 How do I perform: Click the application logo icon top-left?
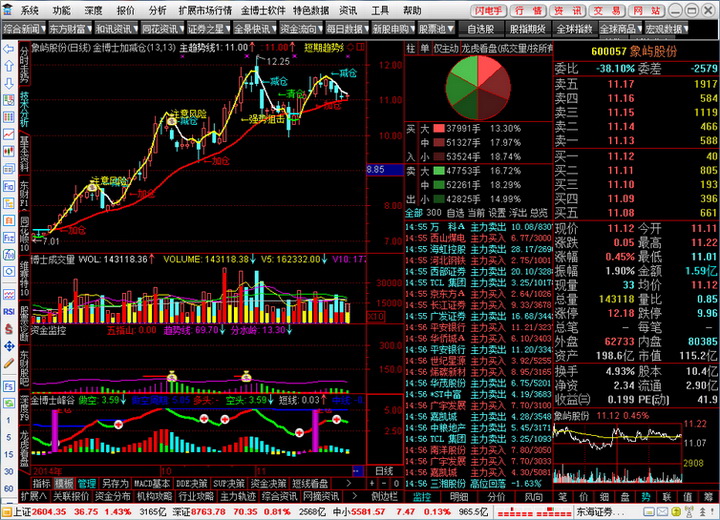(x=8, y=10)
